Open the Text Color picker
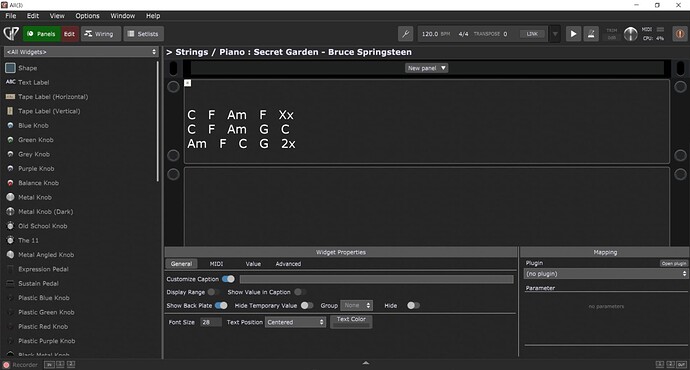Image resolution: width=690 pixels, height=370 pixels. (x=351, y=322)
